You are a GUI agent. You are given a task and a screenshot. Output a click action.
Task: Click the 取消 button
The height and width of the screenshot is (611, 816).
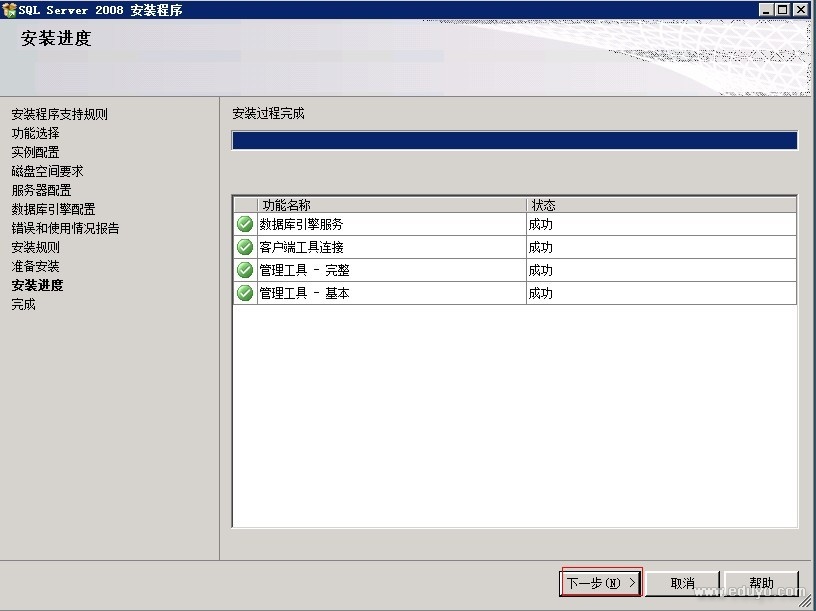coord(682,583)
